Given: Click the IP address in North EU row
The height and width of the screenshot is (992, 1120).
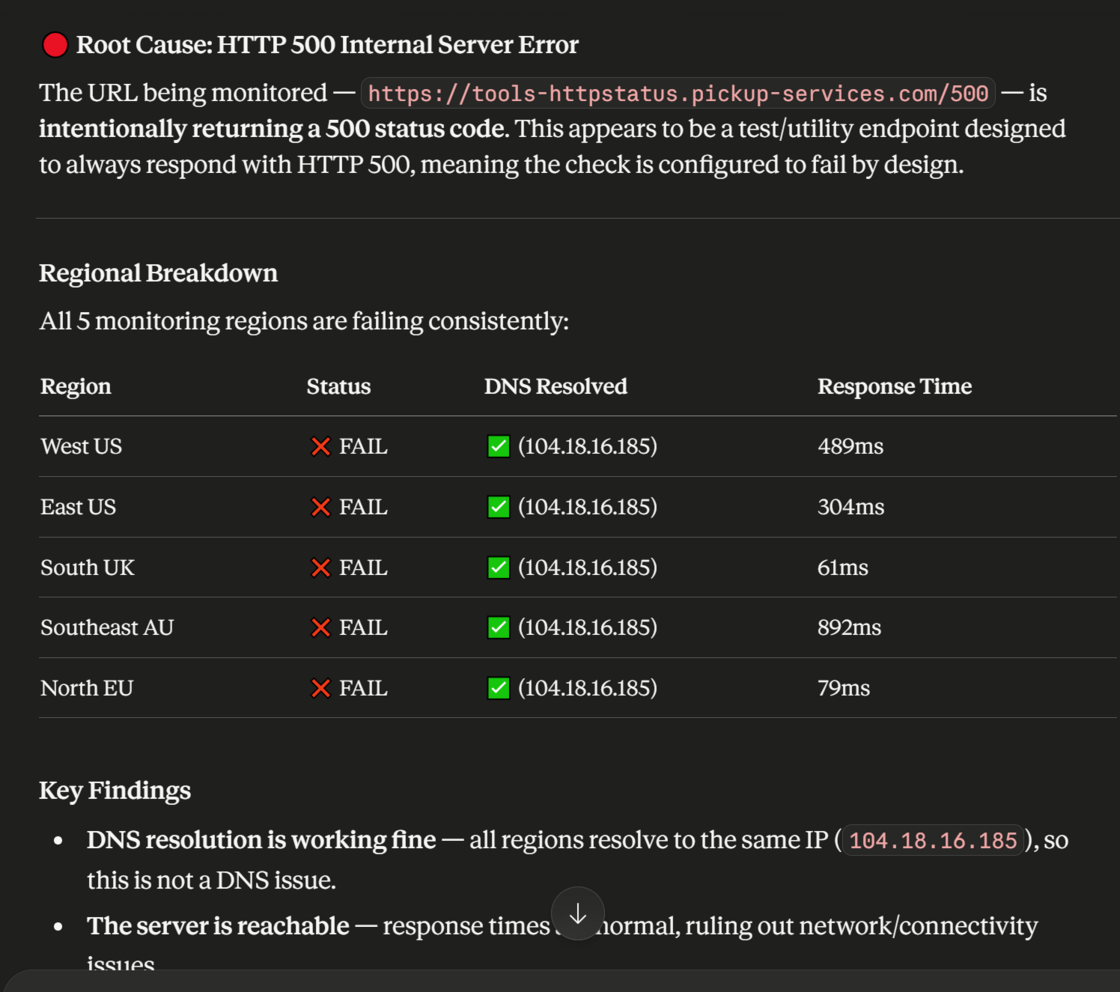Looking at the screenshot, I should [x=587, y=688].
